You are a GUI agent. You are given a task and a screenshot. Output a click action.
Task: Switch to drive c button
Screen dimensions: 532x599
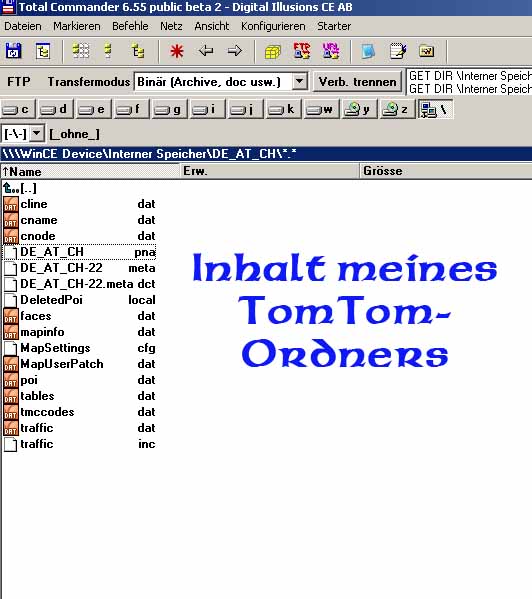(x=18, y=110)
